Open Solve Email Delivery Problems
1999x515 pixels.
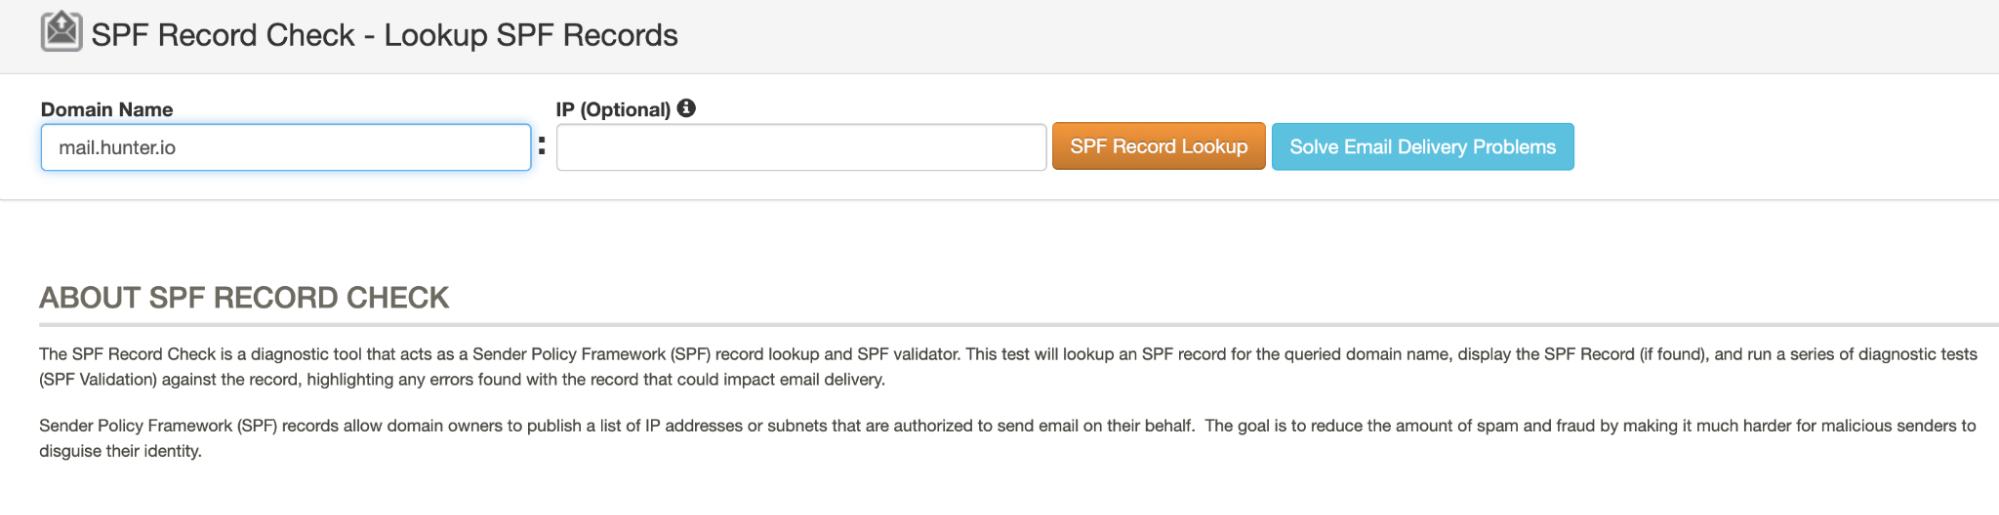click(1422, 147)
